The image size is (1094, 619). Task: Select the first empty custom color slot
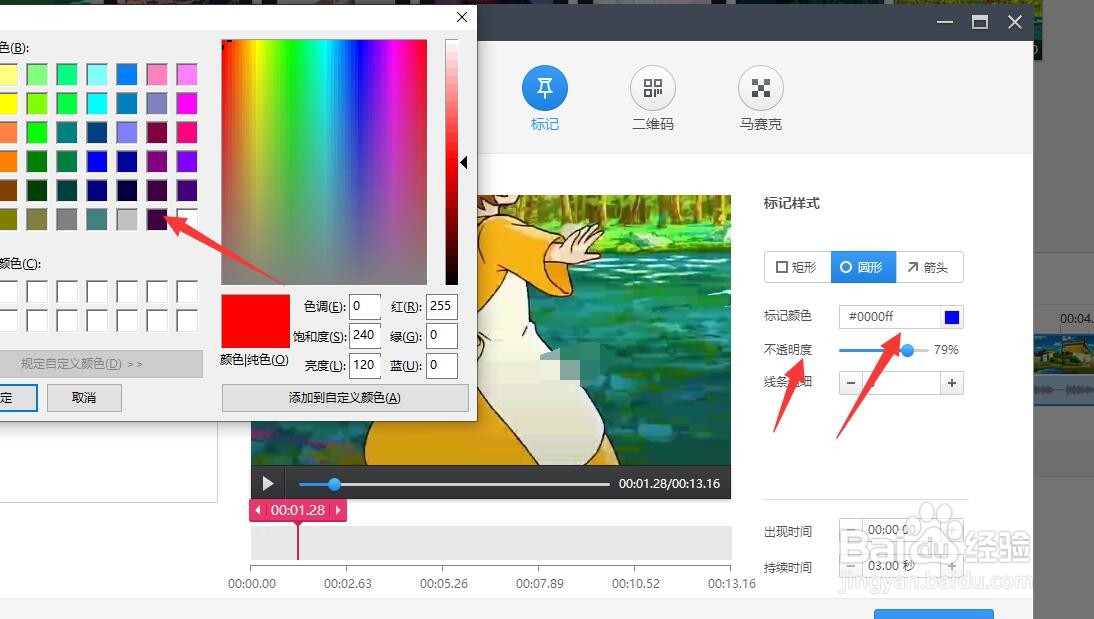tap(7, 292)
